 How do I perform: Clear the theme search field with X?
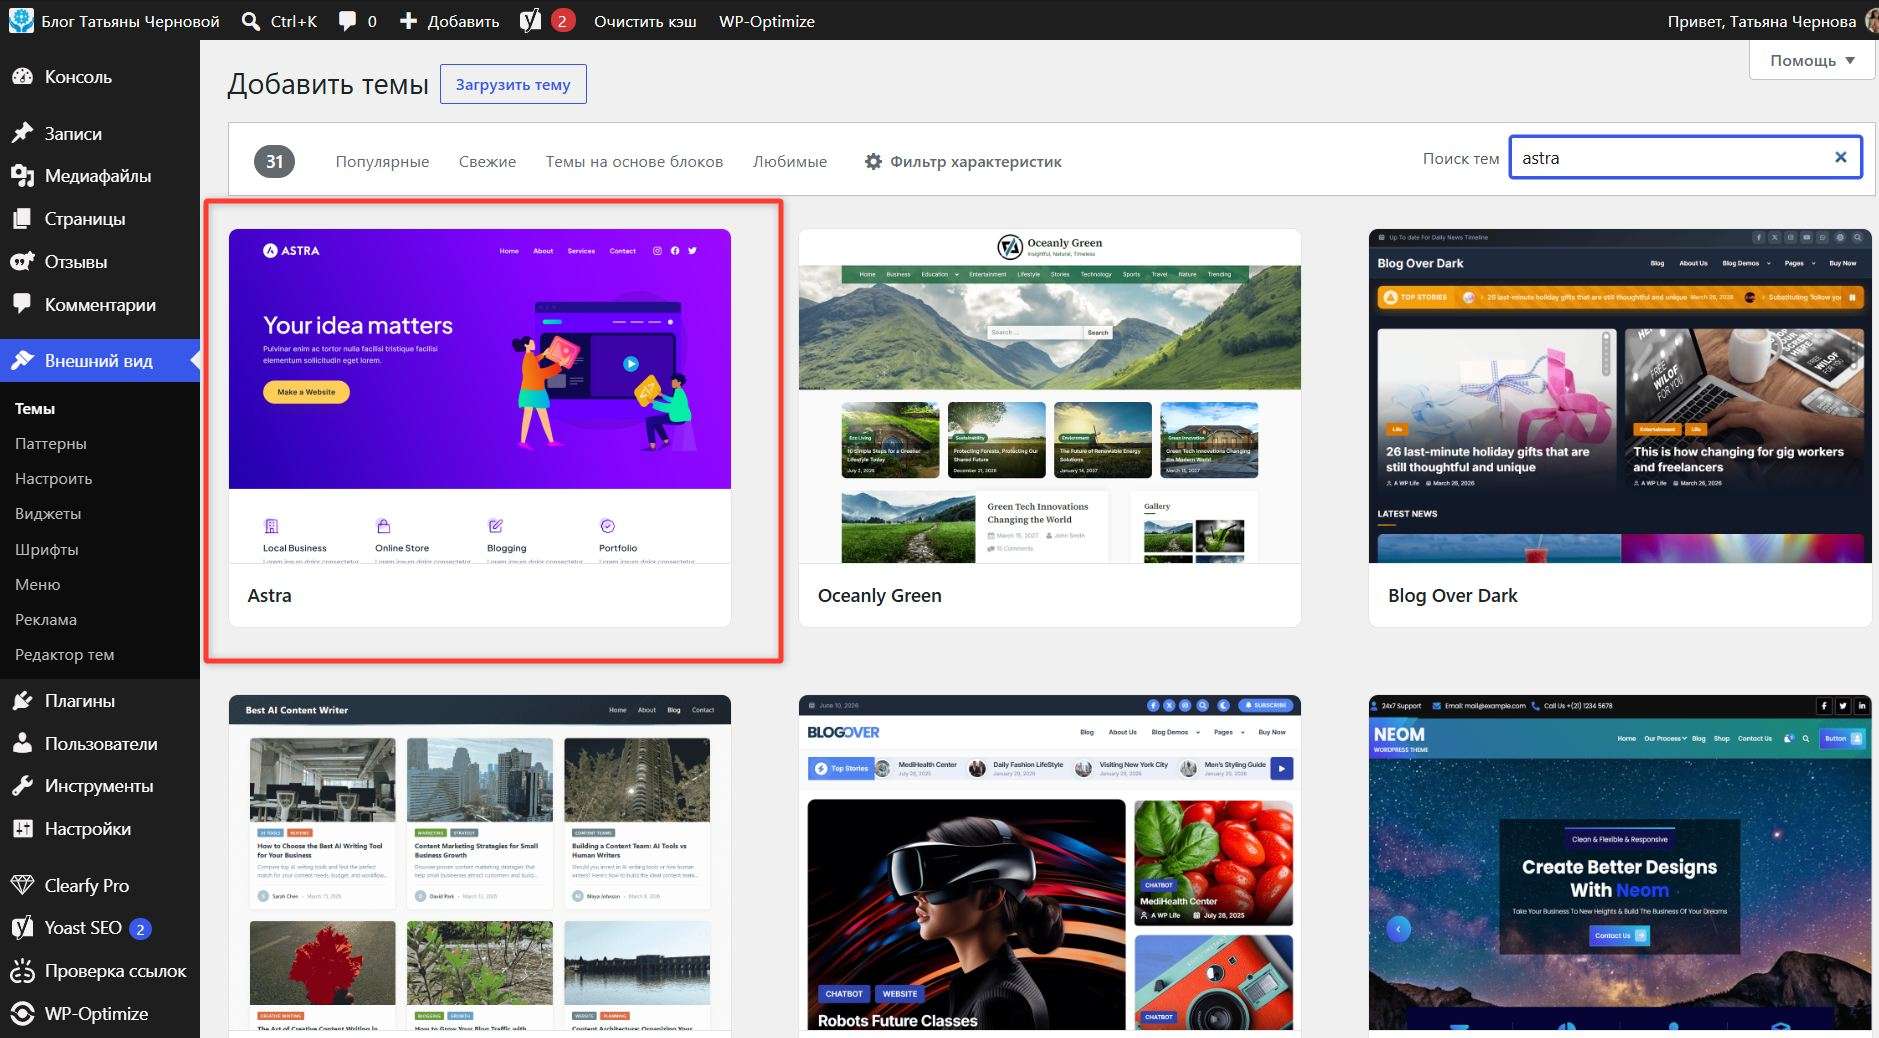point(1840,157)
